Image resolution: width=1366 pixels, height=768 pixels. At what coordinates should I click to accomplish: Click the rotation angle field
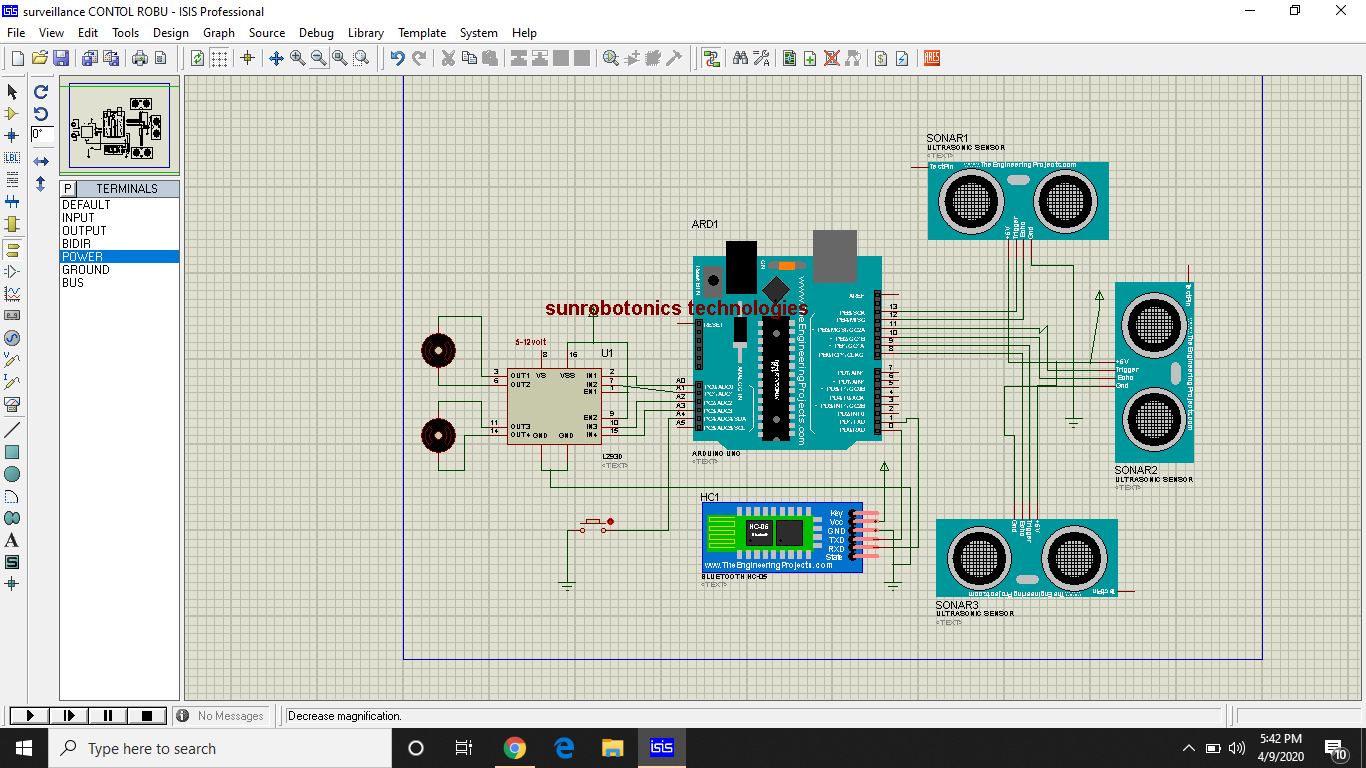click(x=42, y=134)
